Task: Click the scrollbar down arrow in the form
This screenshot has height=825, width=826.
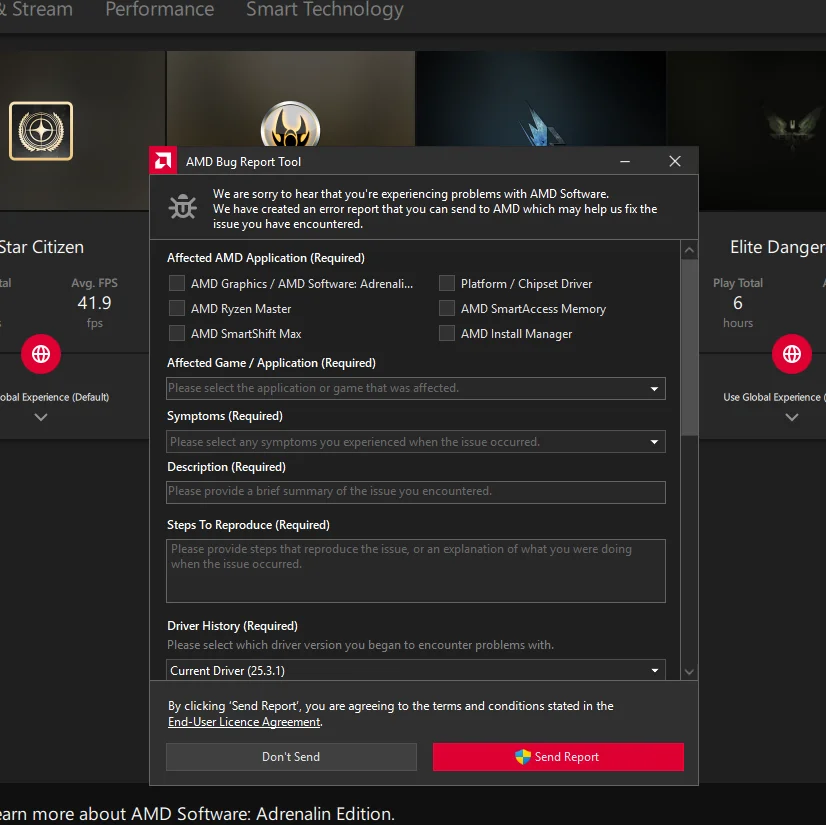Action: (x=689, y=672)
